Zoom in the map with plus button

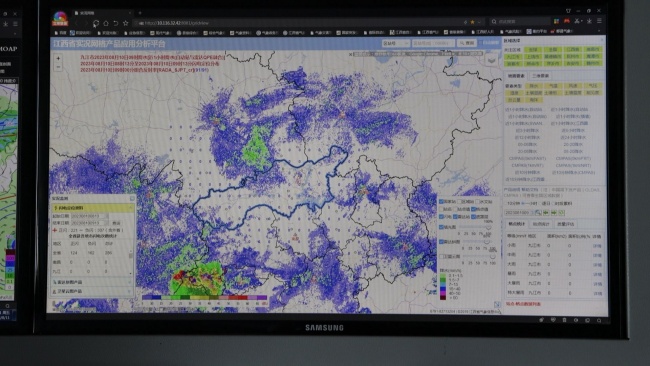[58, 58]
